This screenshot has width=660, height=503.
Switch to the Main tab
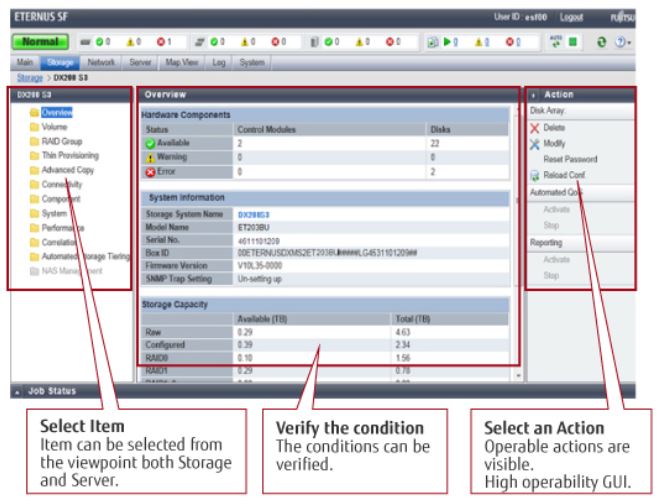pyautogui.click(x=25, y=62)
